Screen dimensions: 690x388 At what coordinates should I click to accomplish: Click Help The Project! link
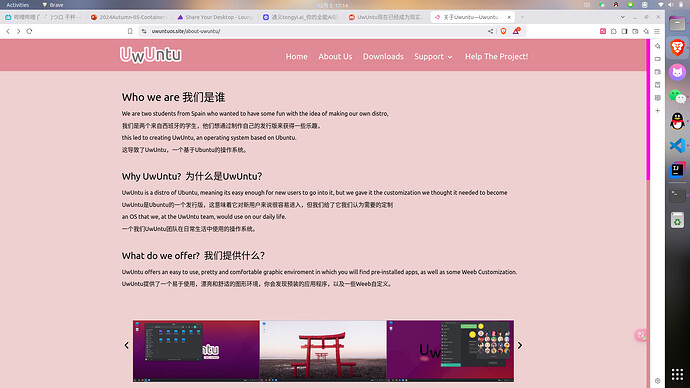point(496,56)
